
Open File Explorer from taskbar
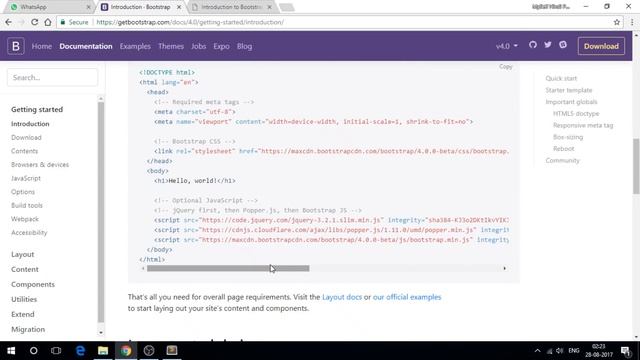click(x=103, y=351)
